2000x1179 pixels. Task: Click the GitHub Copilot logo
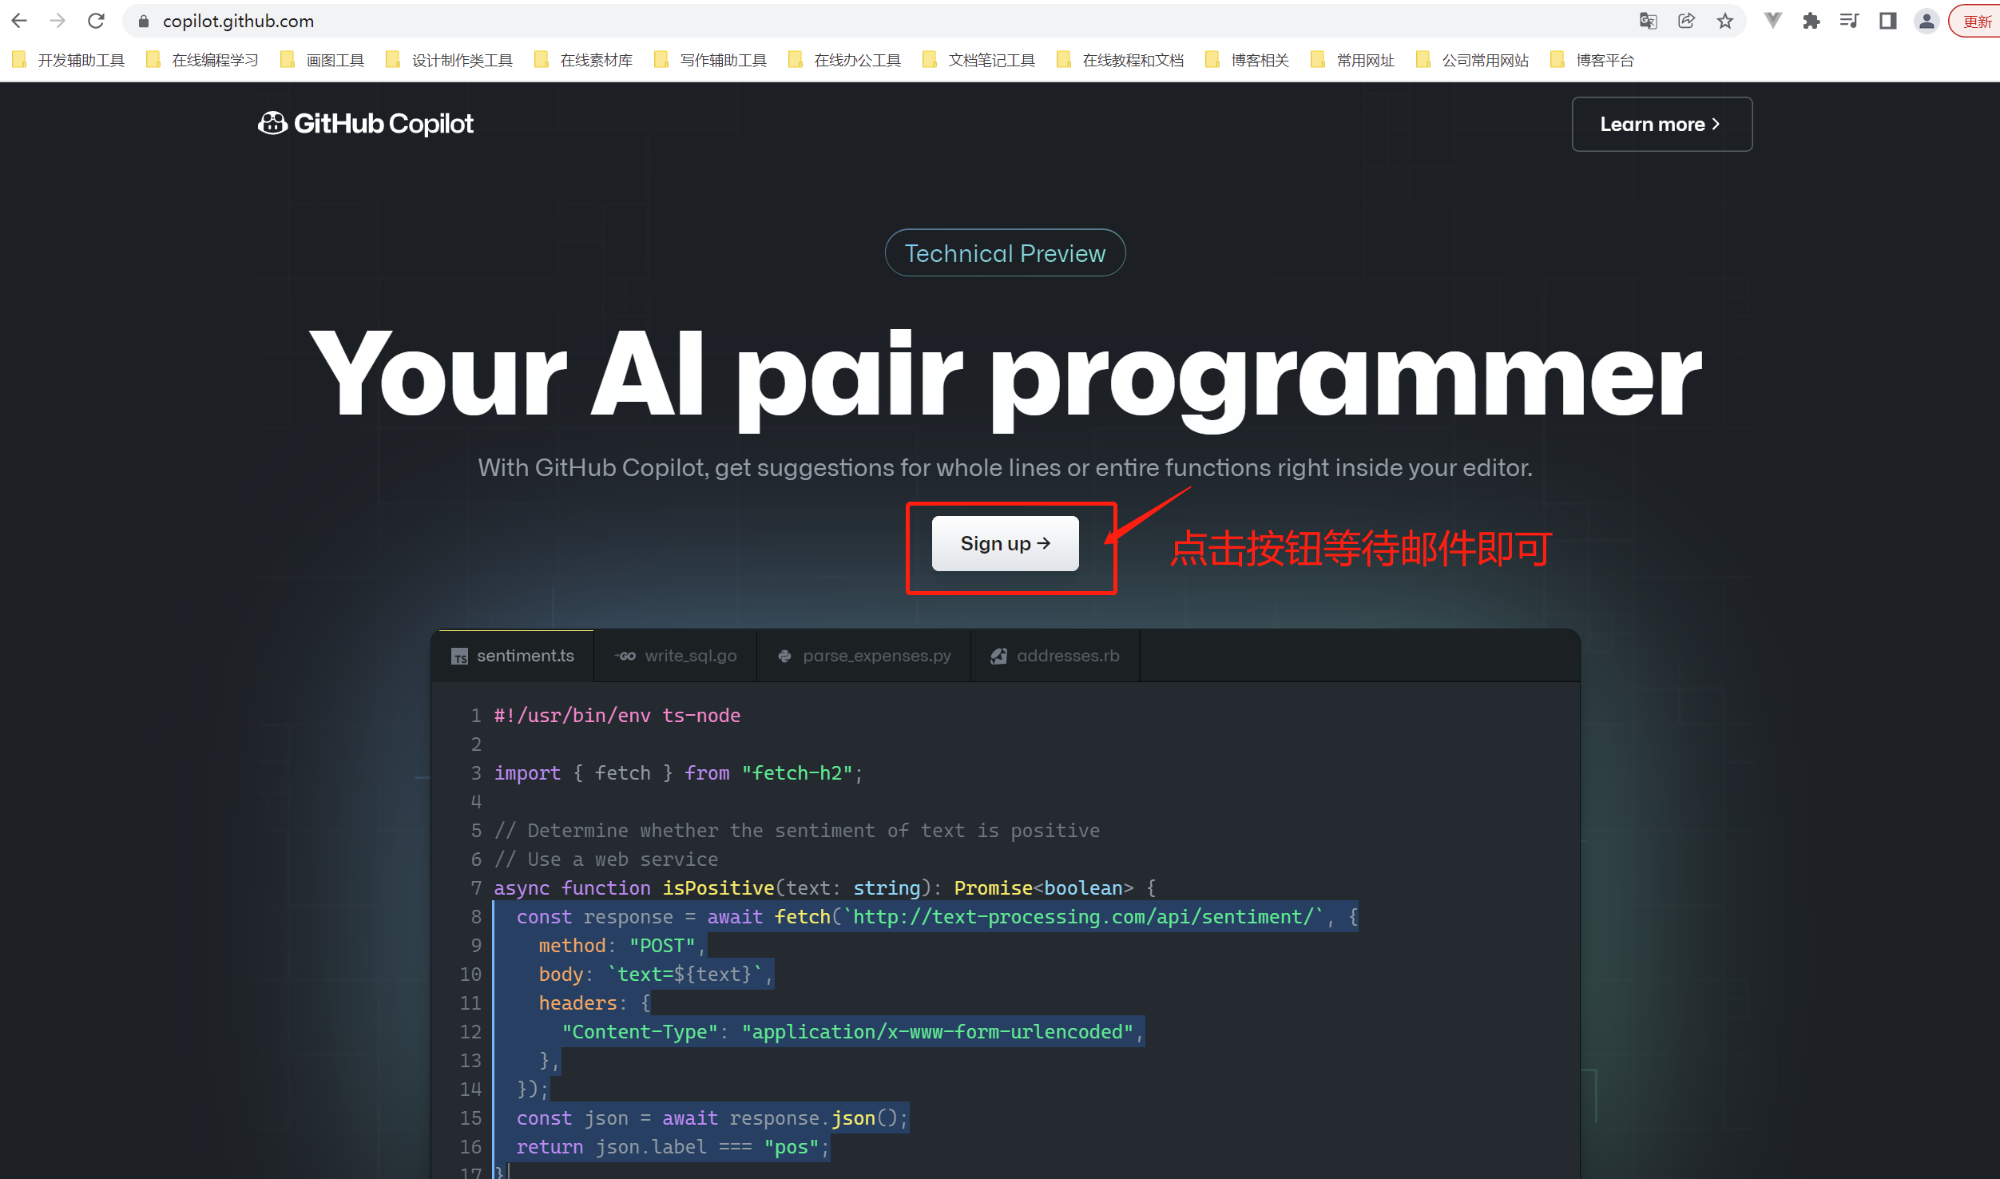coord(366,124)
